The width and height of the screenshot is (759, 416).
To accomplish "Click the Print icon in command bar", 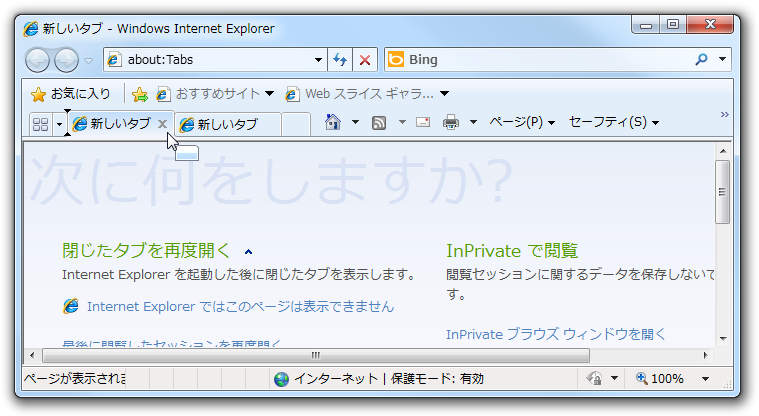I will click(x=451, y=123).
